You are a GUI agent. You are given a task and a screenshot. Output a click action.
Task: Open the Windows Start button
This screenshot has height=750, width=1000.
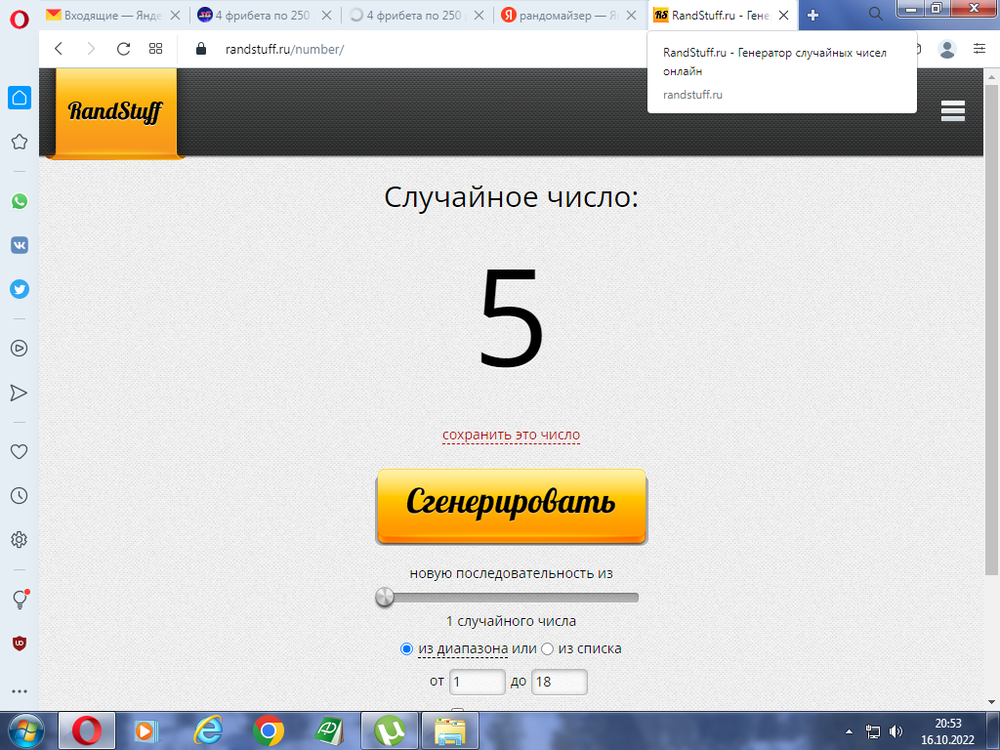(27, 731)
